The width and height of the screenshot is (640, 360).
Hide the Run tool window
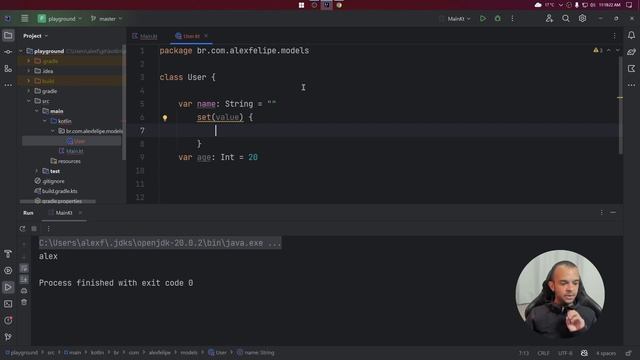613,212
